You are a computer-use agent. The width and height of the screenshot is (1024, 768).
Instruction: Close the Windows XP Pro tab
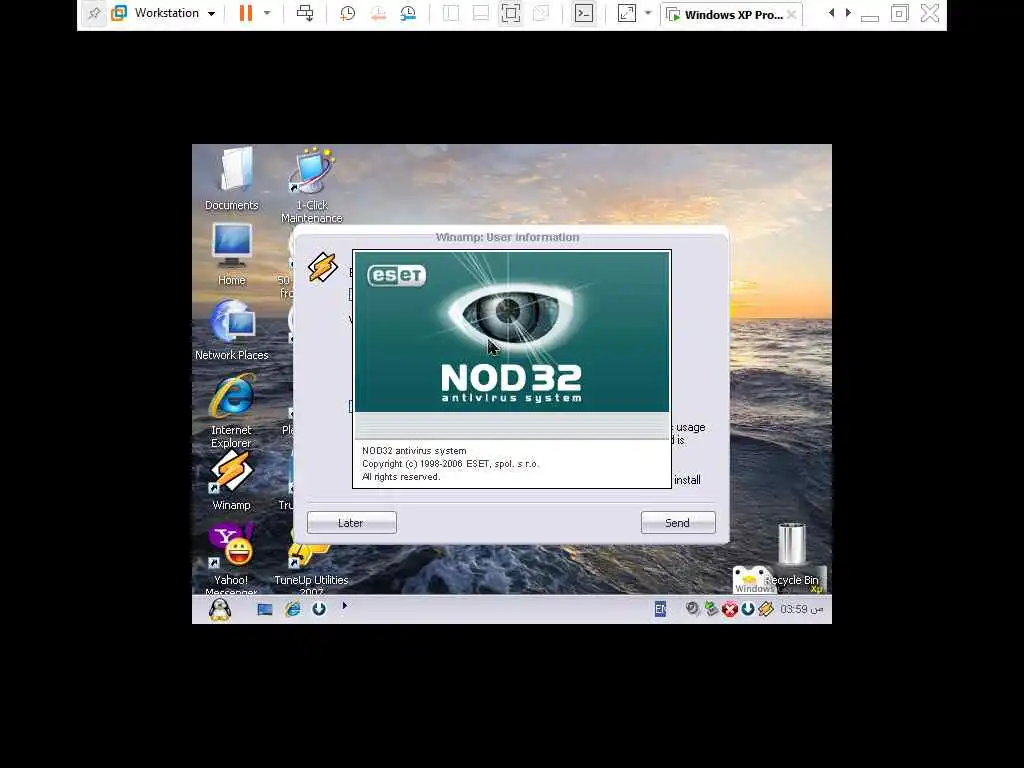coord(792,14)
